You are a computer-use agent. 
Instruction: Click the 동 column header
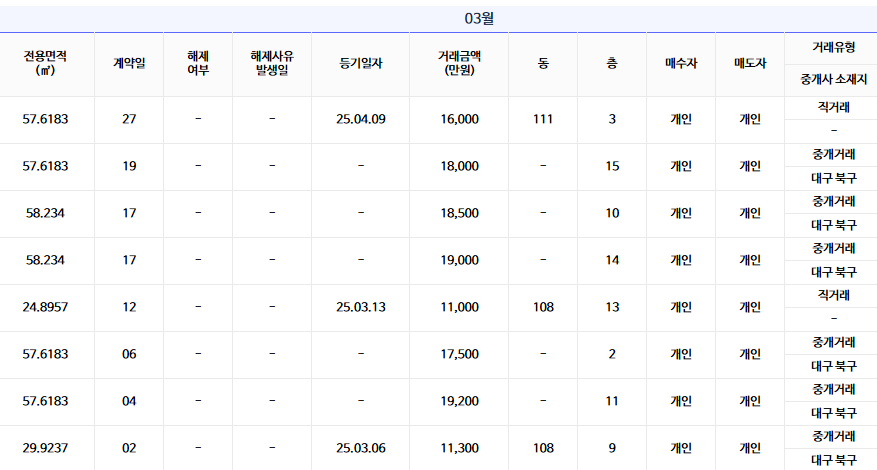coord(543,63)
